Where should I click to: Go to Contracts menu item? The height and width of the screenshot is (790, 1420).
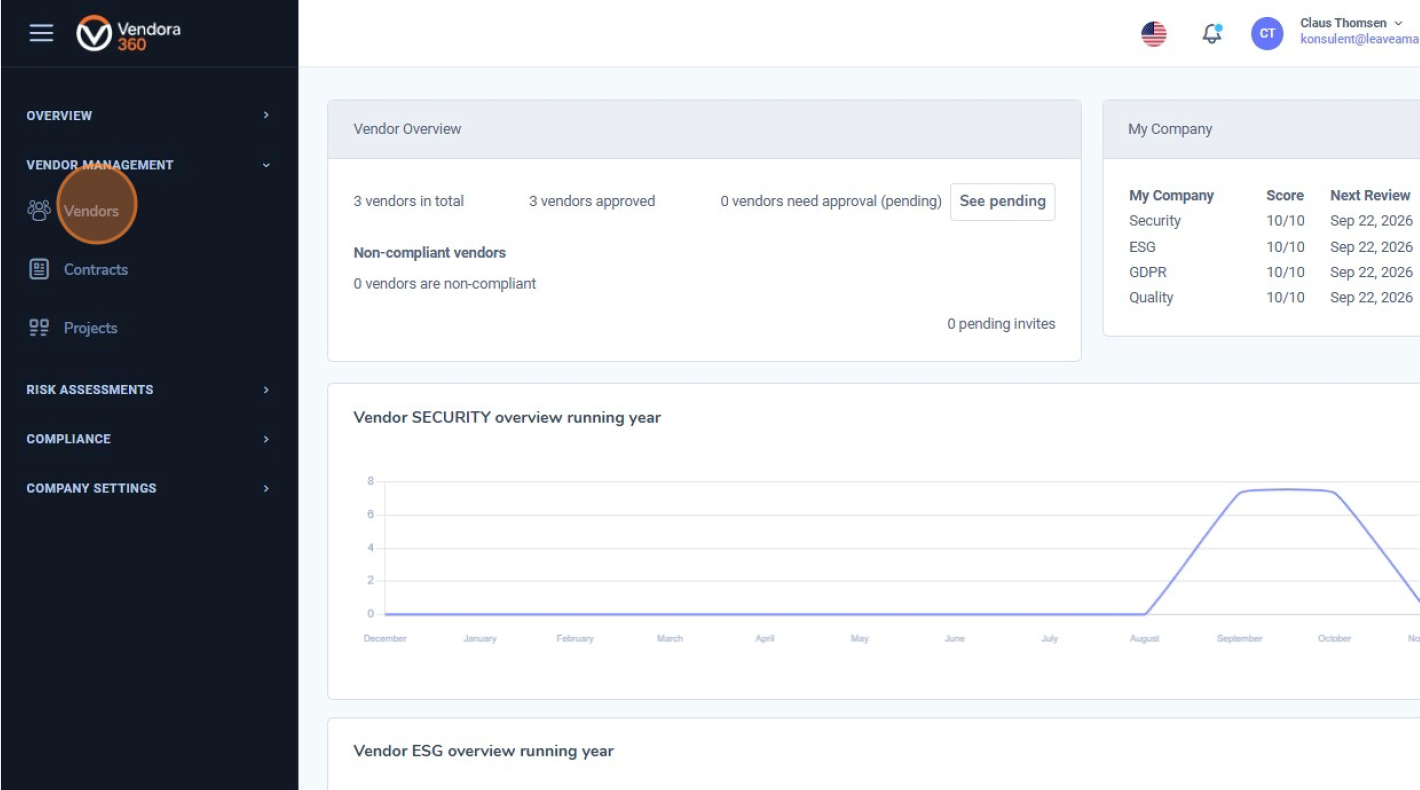(x=96, y=269)
